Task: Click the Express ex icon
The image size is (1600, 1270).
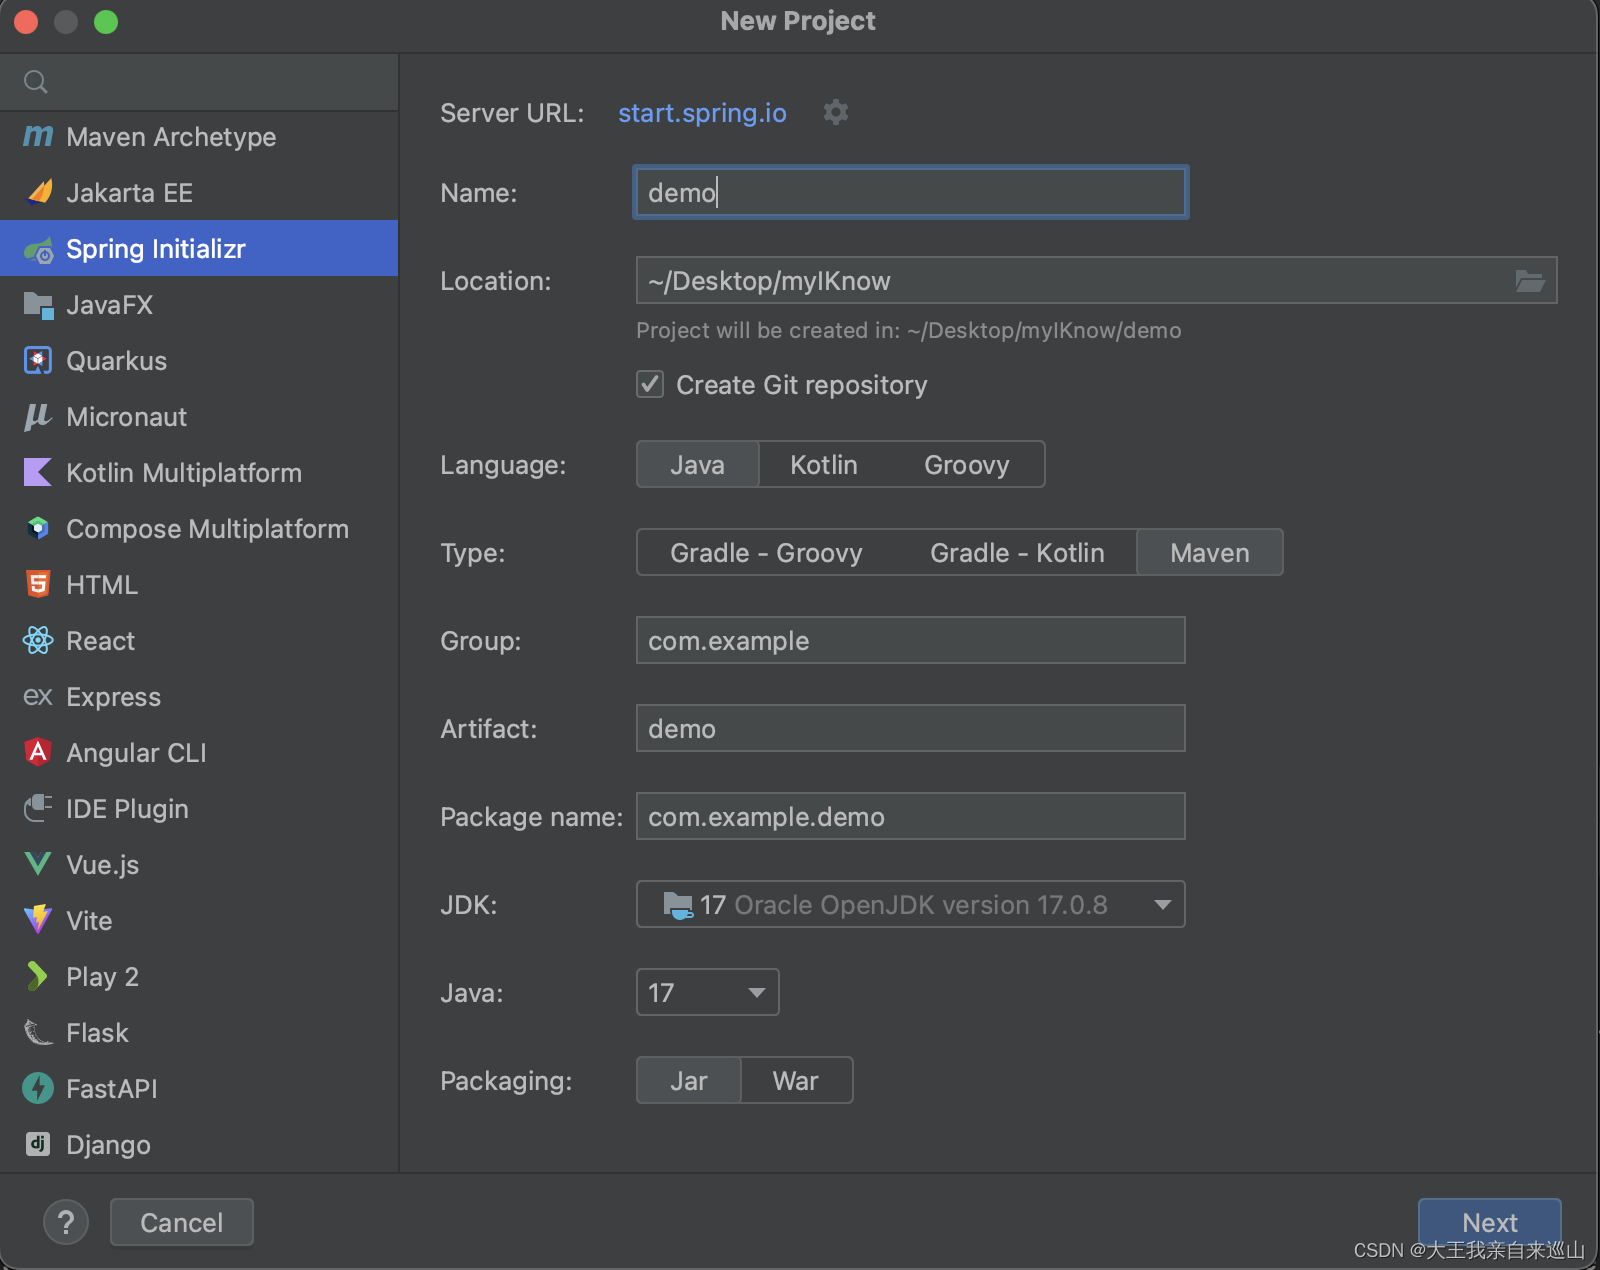Action: (38, 697)
